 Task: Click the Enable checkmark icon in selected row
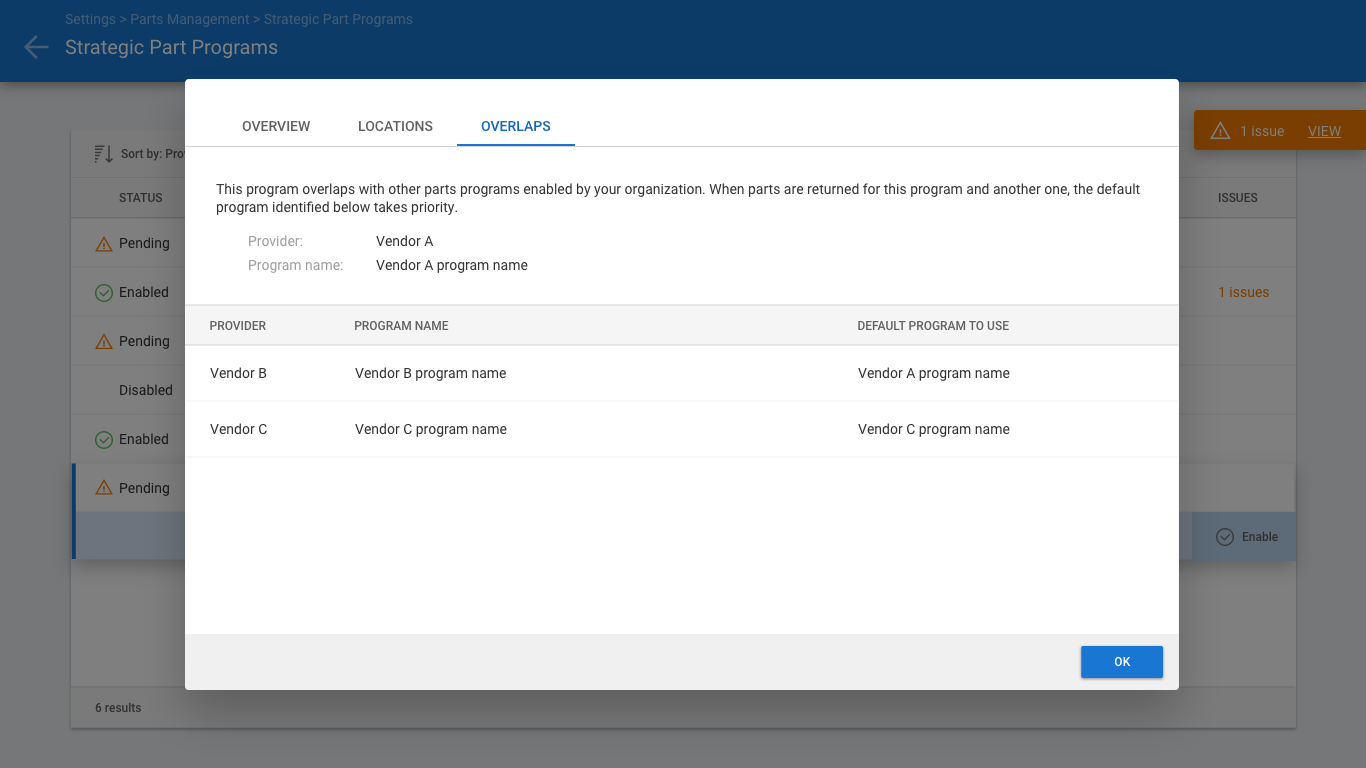click(x=1225, y=537)
